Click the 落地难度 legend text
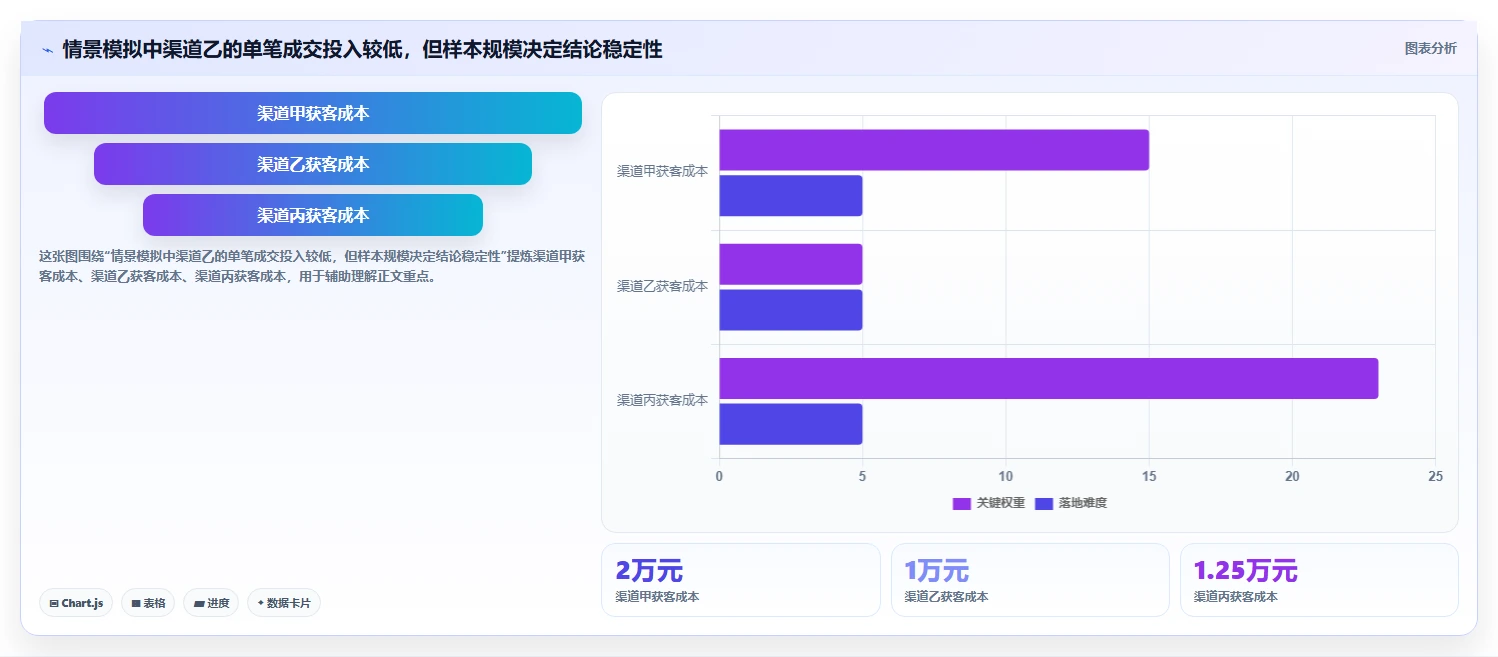The image size is (1498, 657). pyautogui.click(x=1082, y=503)
